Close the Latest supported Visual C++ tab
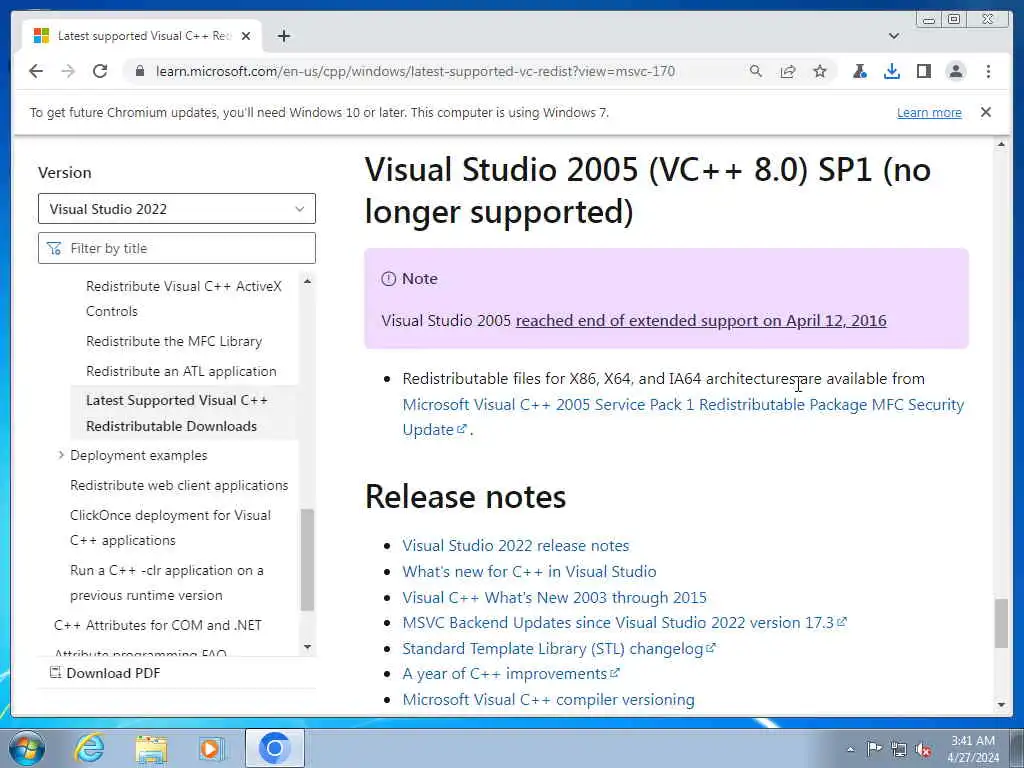Screen dimensions: 1024x768 tap(246, 36)
